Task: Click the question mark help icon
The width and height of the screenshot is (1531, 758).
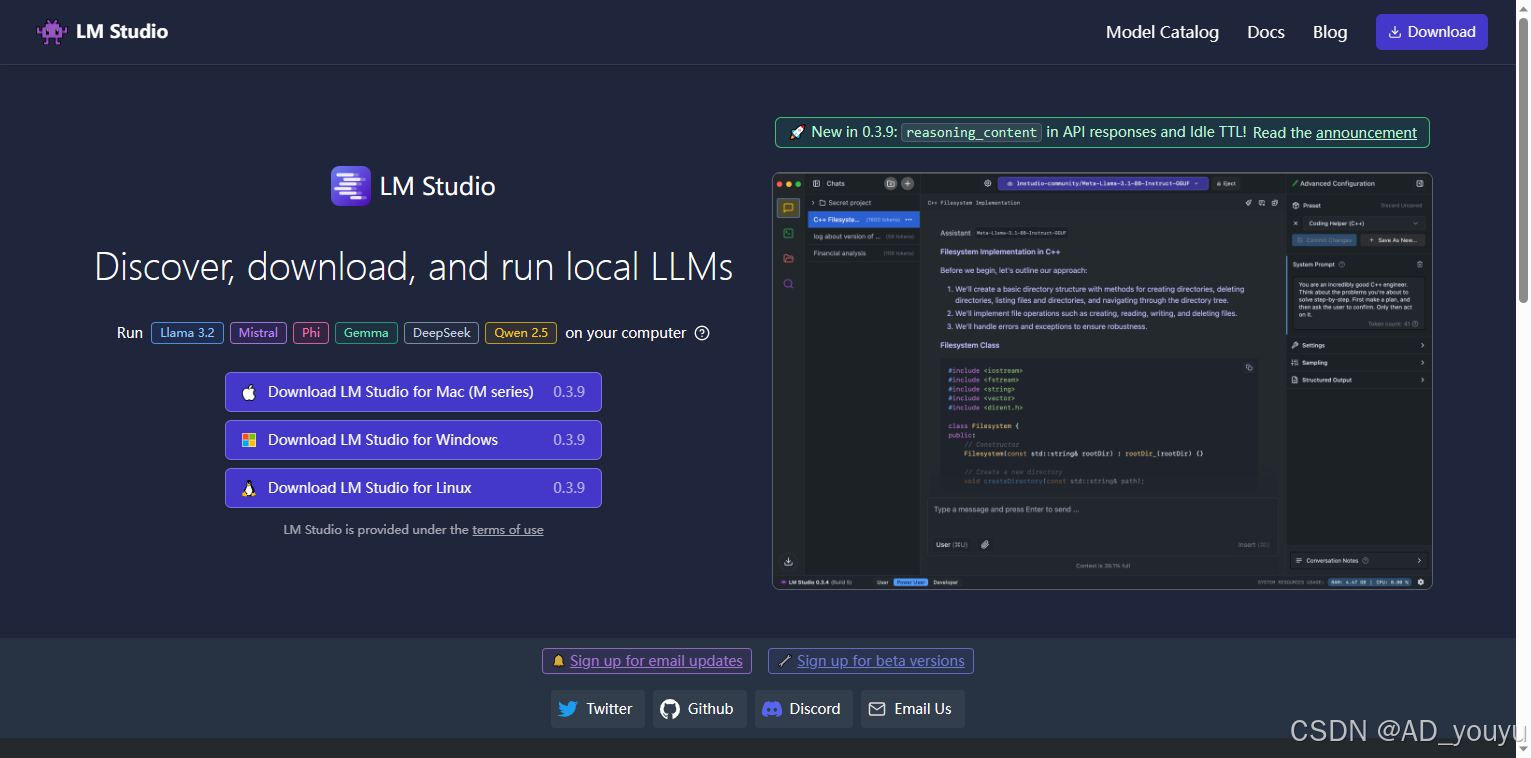Action: [x=702, y=333]
